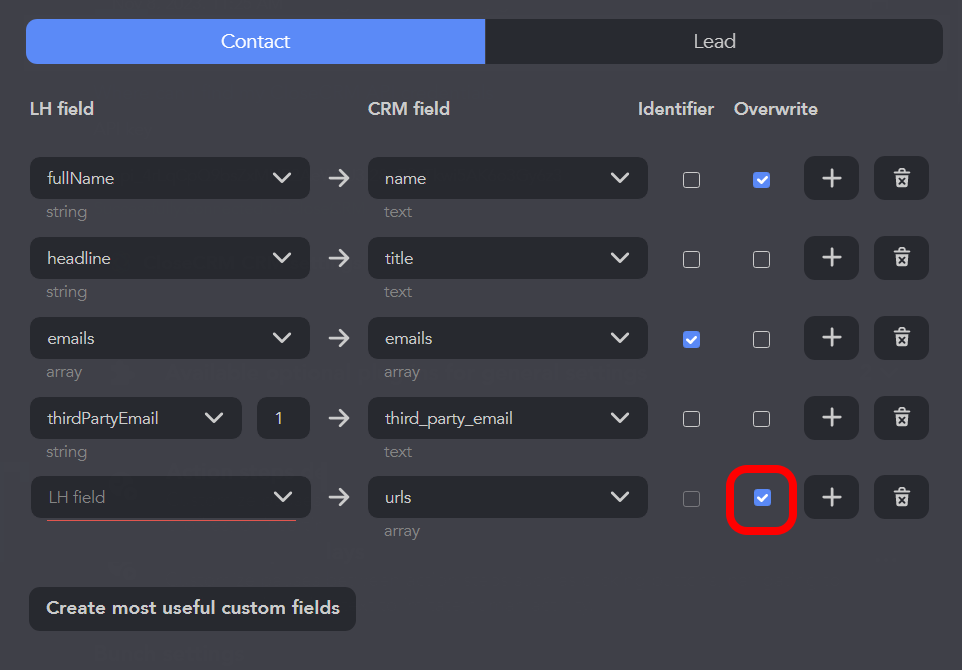
Task: Disable Identifier checkbox for emails row
Action: tap(691, 340)
